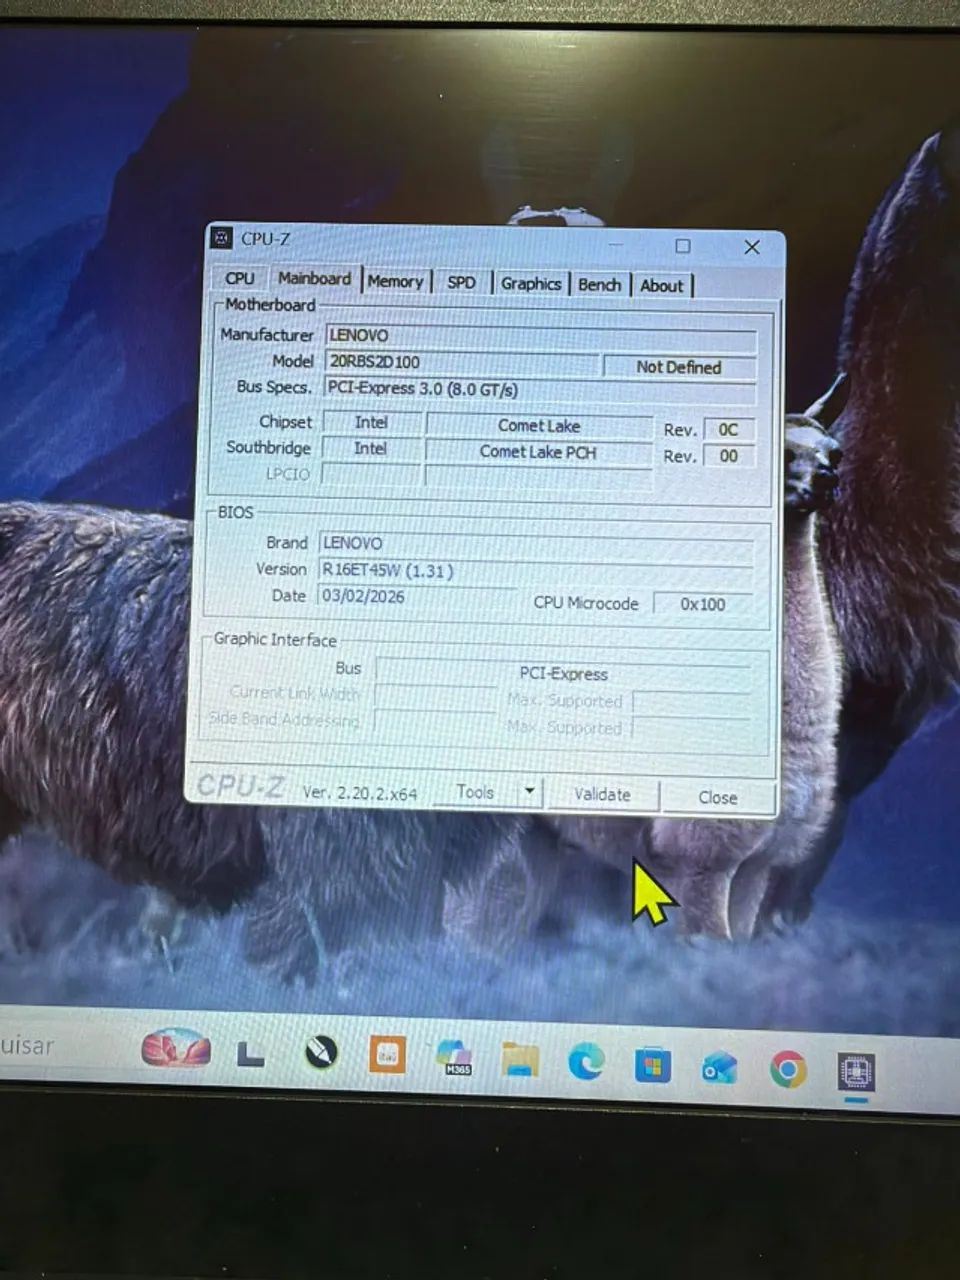Open the round pen icon on taskbar
Viewport: 960px width, 1280px height.
[321, 1052]
